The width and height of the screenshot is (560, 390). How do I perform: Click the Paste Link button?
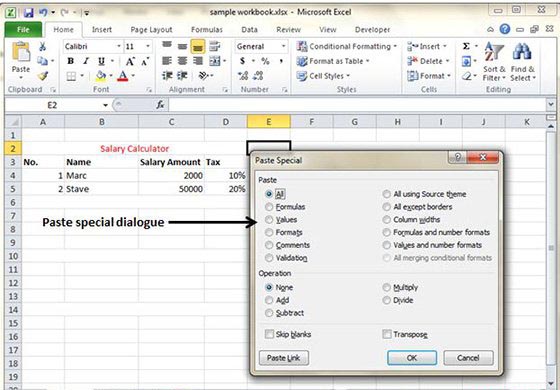(x=284, y=358)
